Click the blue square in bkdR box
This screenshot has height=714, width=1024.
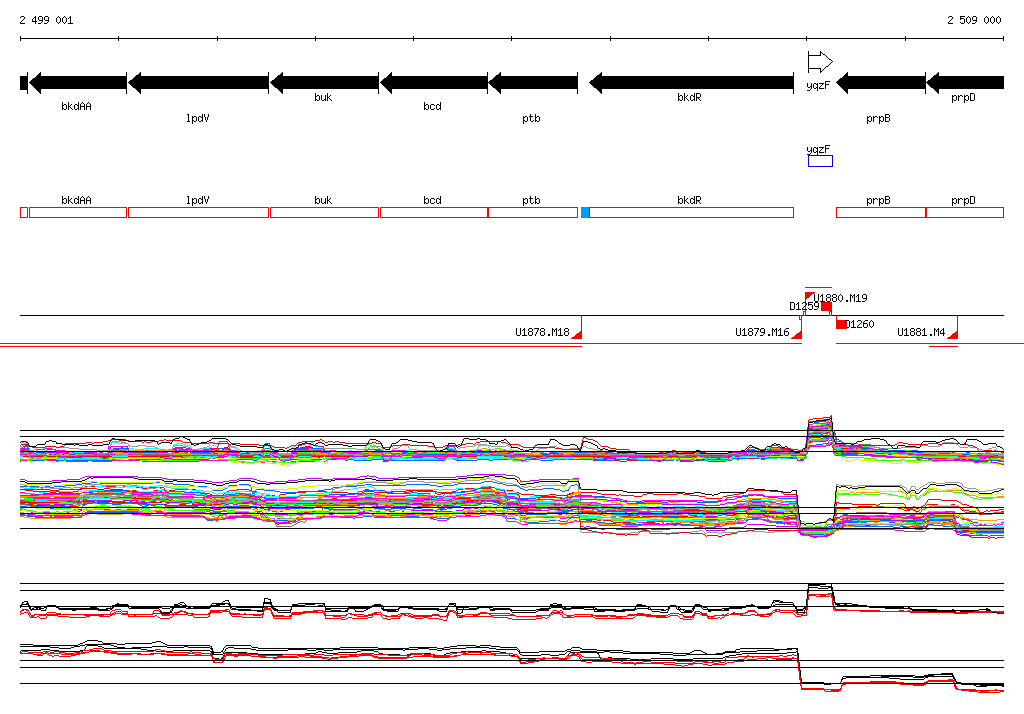click(585, 213)
